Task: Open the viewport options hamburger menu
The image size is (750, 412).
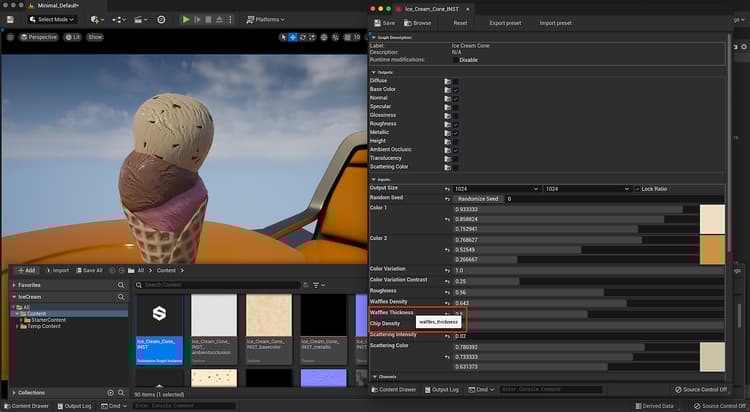Action: (10, 37)
